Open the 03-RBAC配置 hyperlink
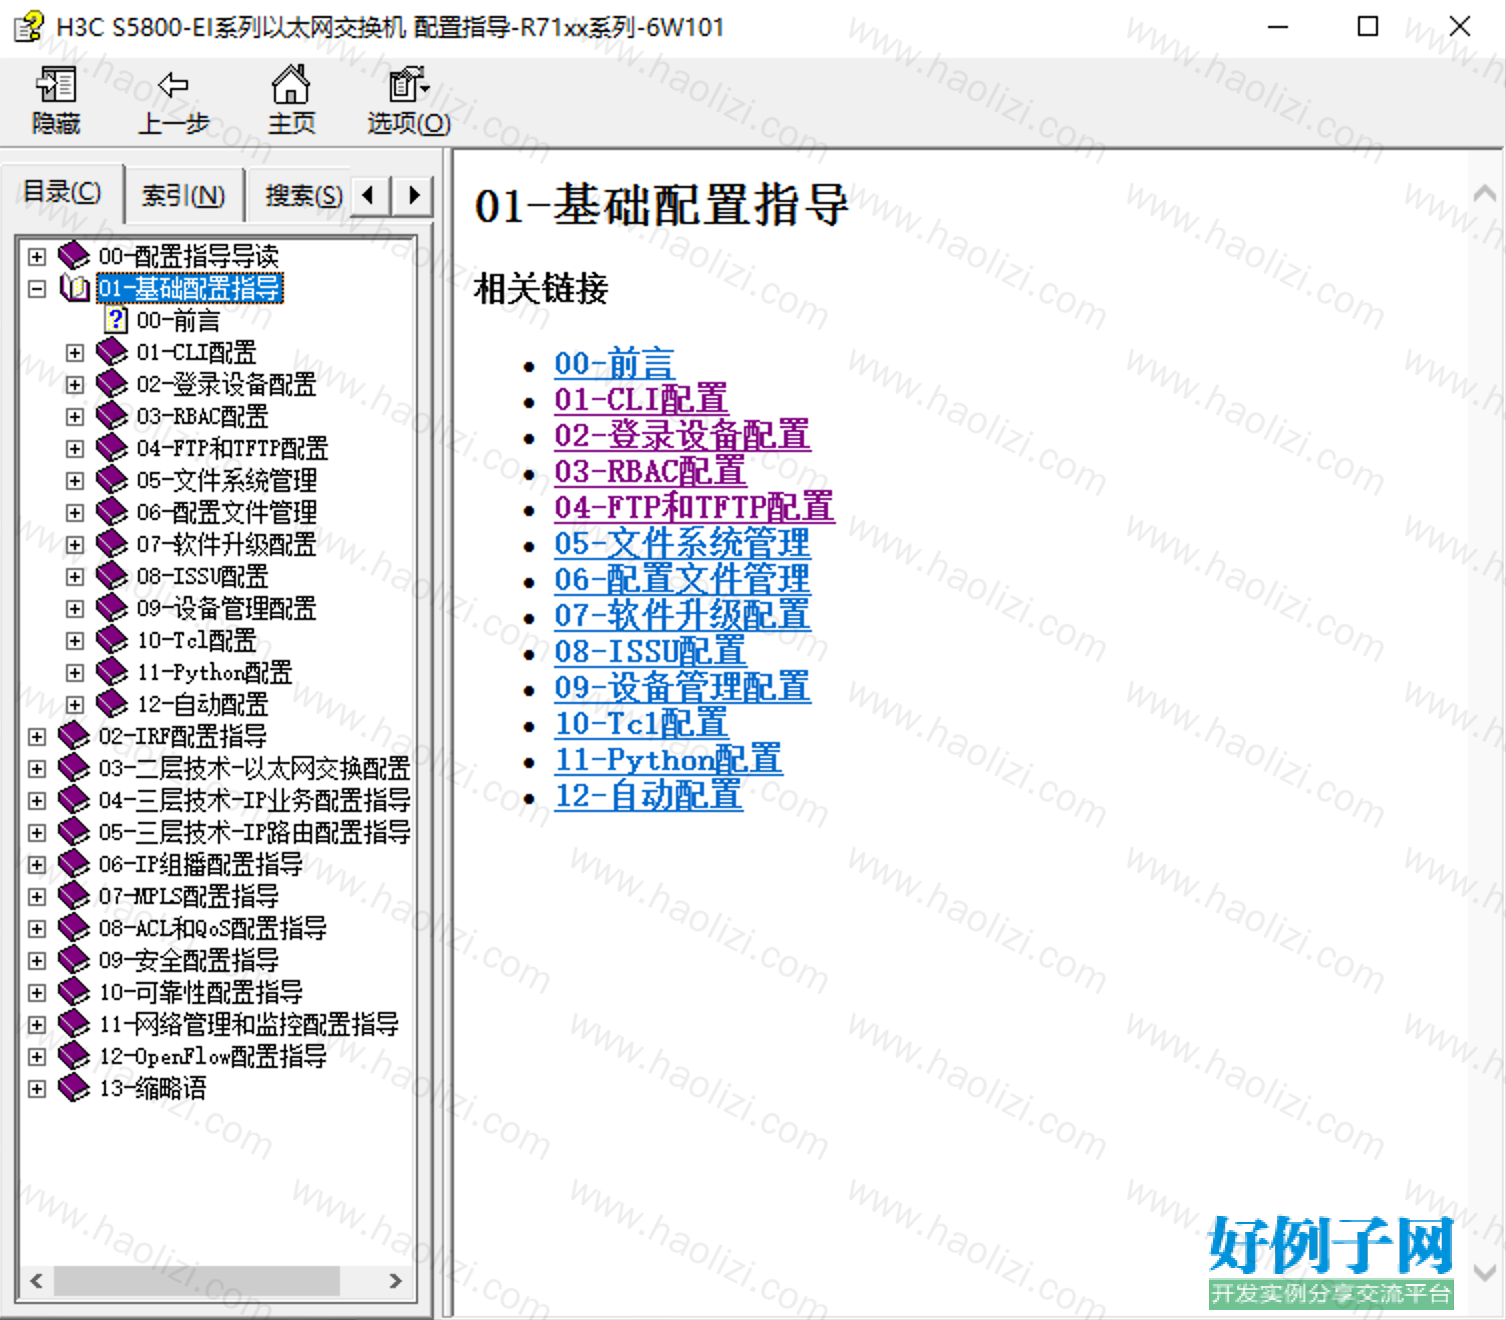Screen dimensions: 1506x1320 tap(650, 471)
